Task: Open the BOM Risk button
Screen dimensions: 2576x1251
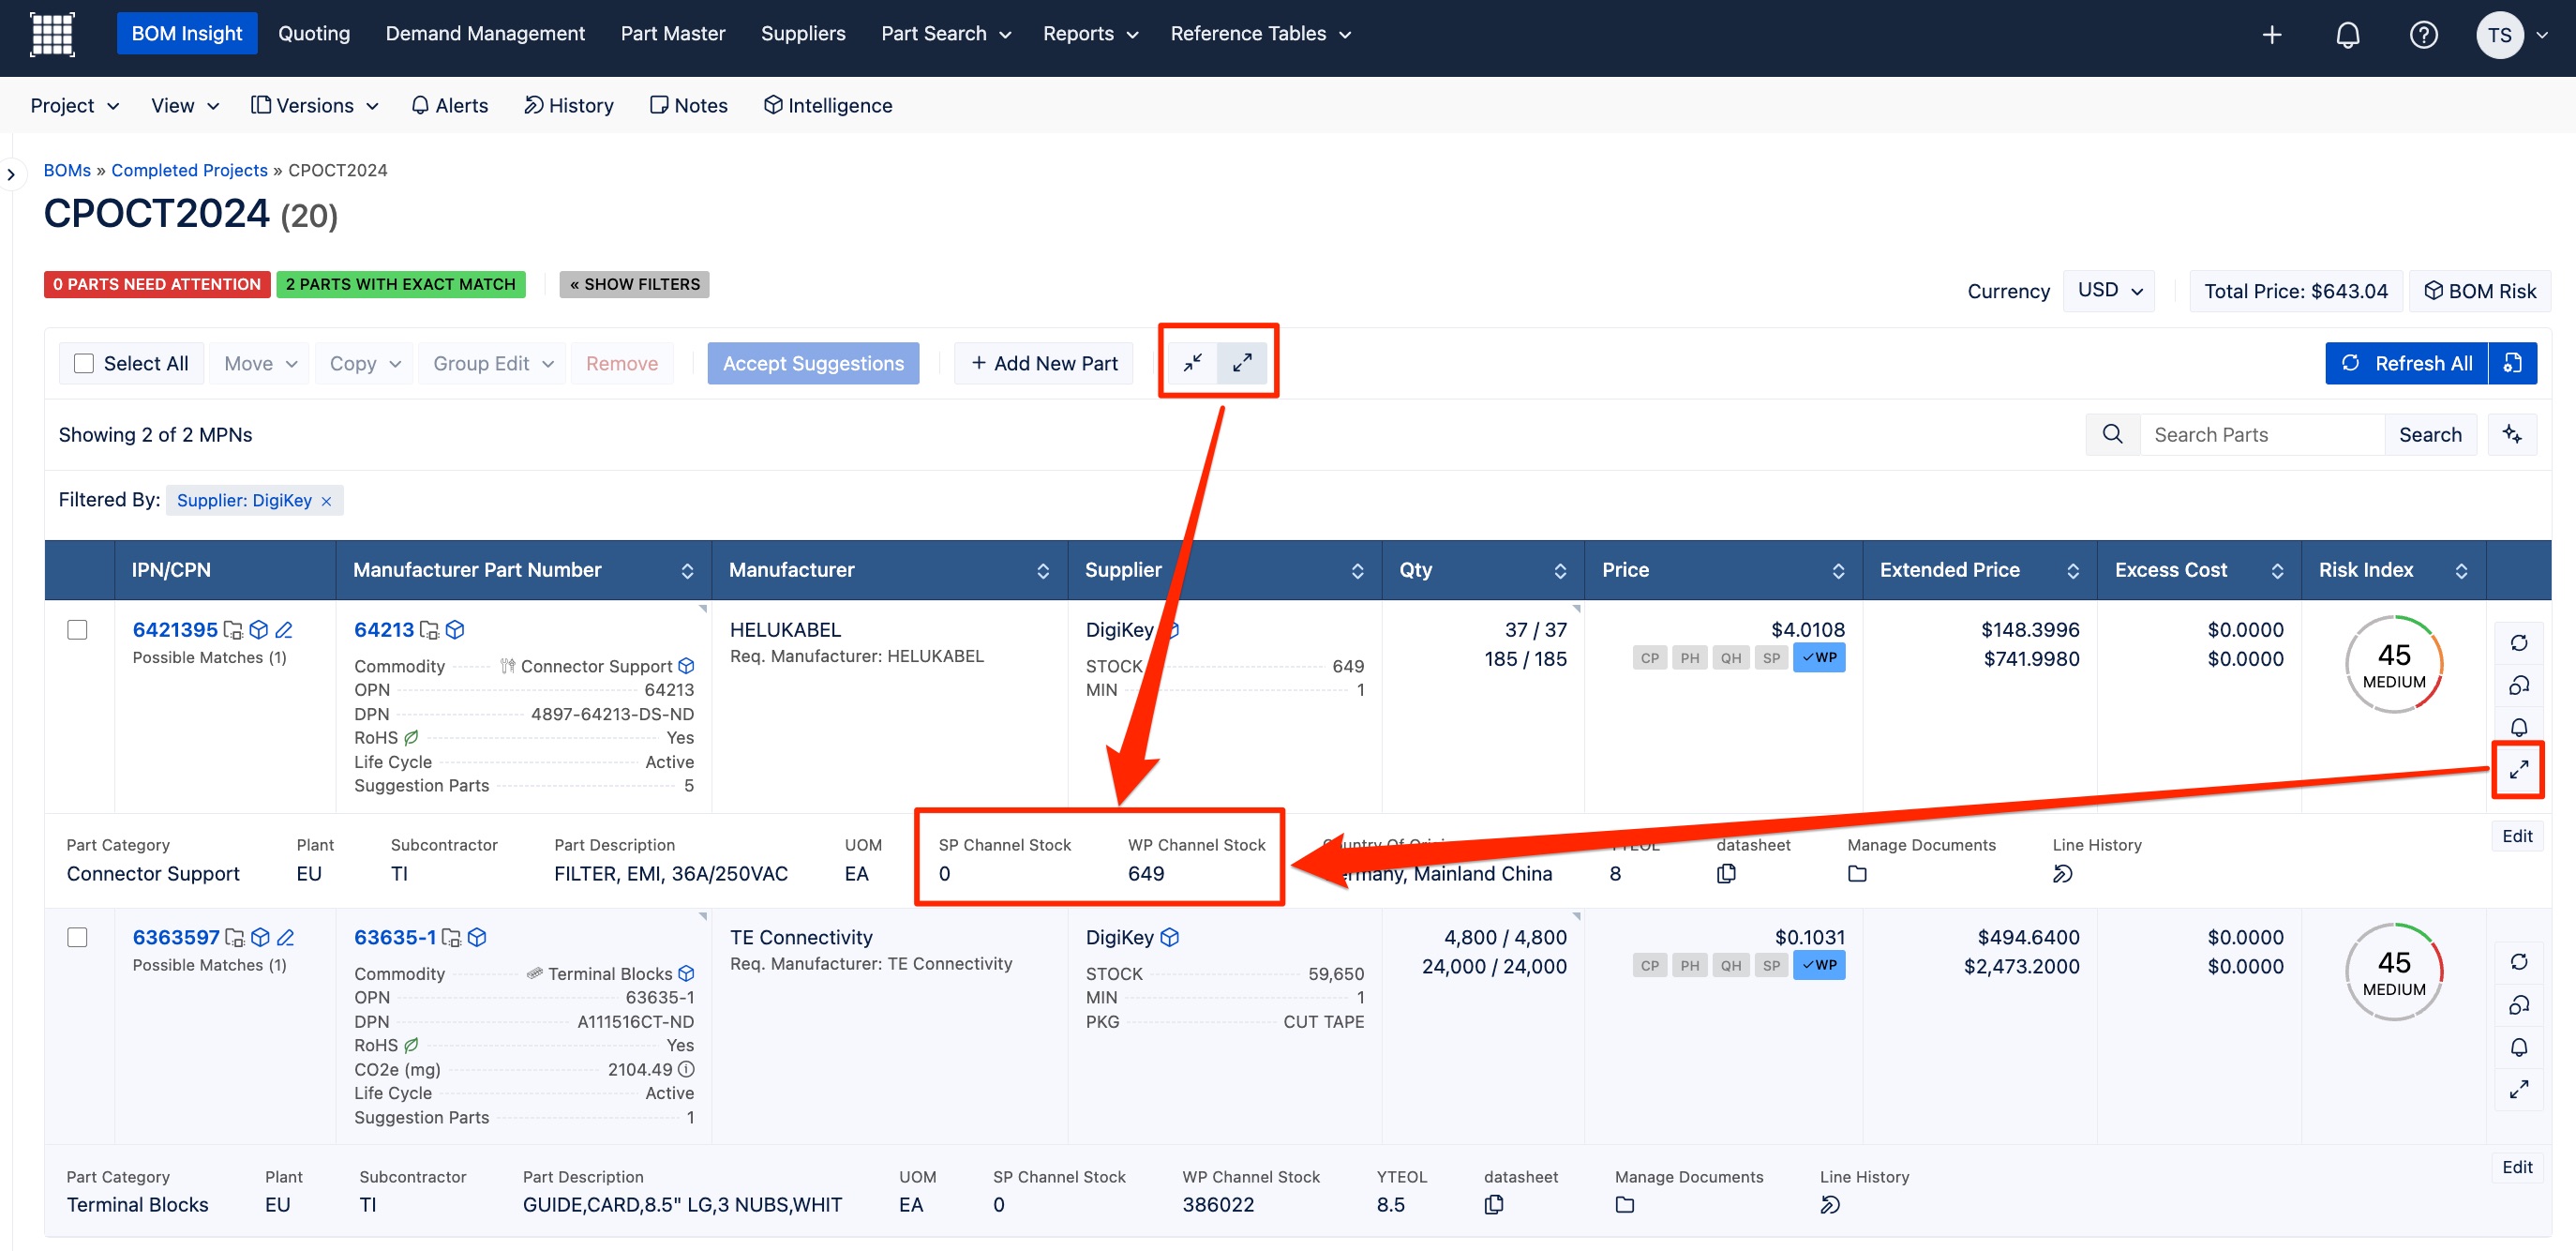Action: click(x=2480, y=291)
